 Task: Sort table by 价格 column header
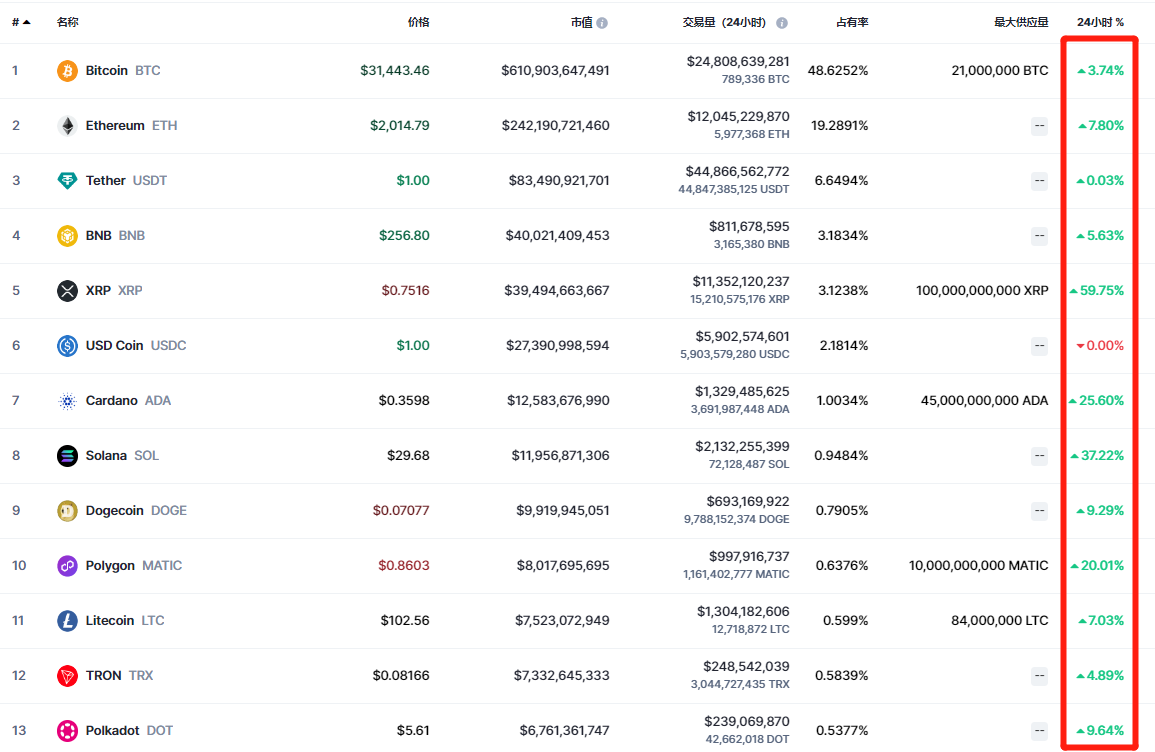pyautogui.click(x=418, y=22)
